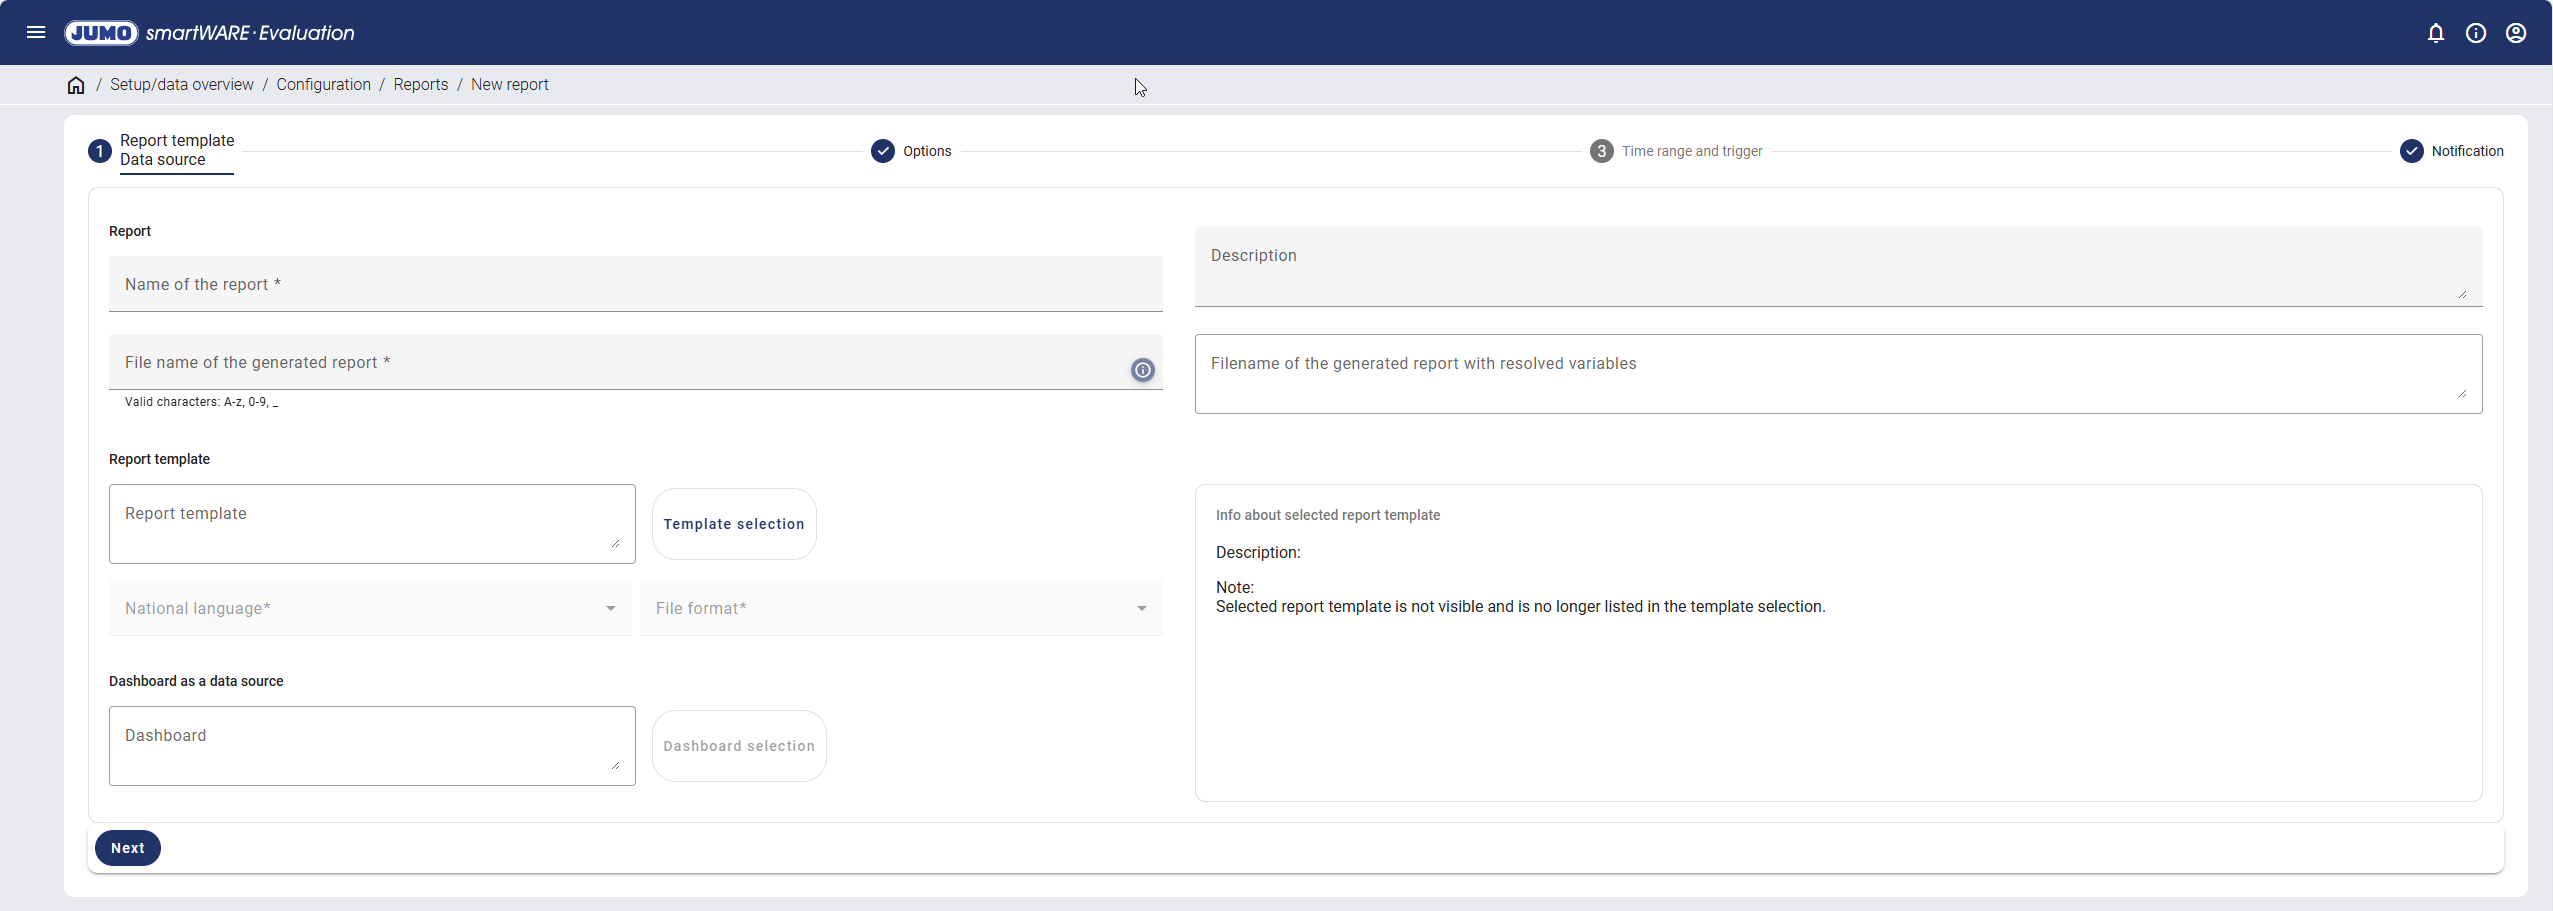The width and height of the screenshot is (2553, 911).
Task: Click the file name variables info icon
Action: click(x=1142, y=370)
